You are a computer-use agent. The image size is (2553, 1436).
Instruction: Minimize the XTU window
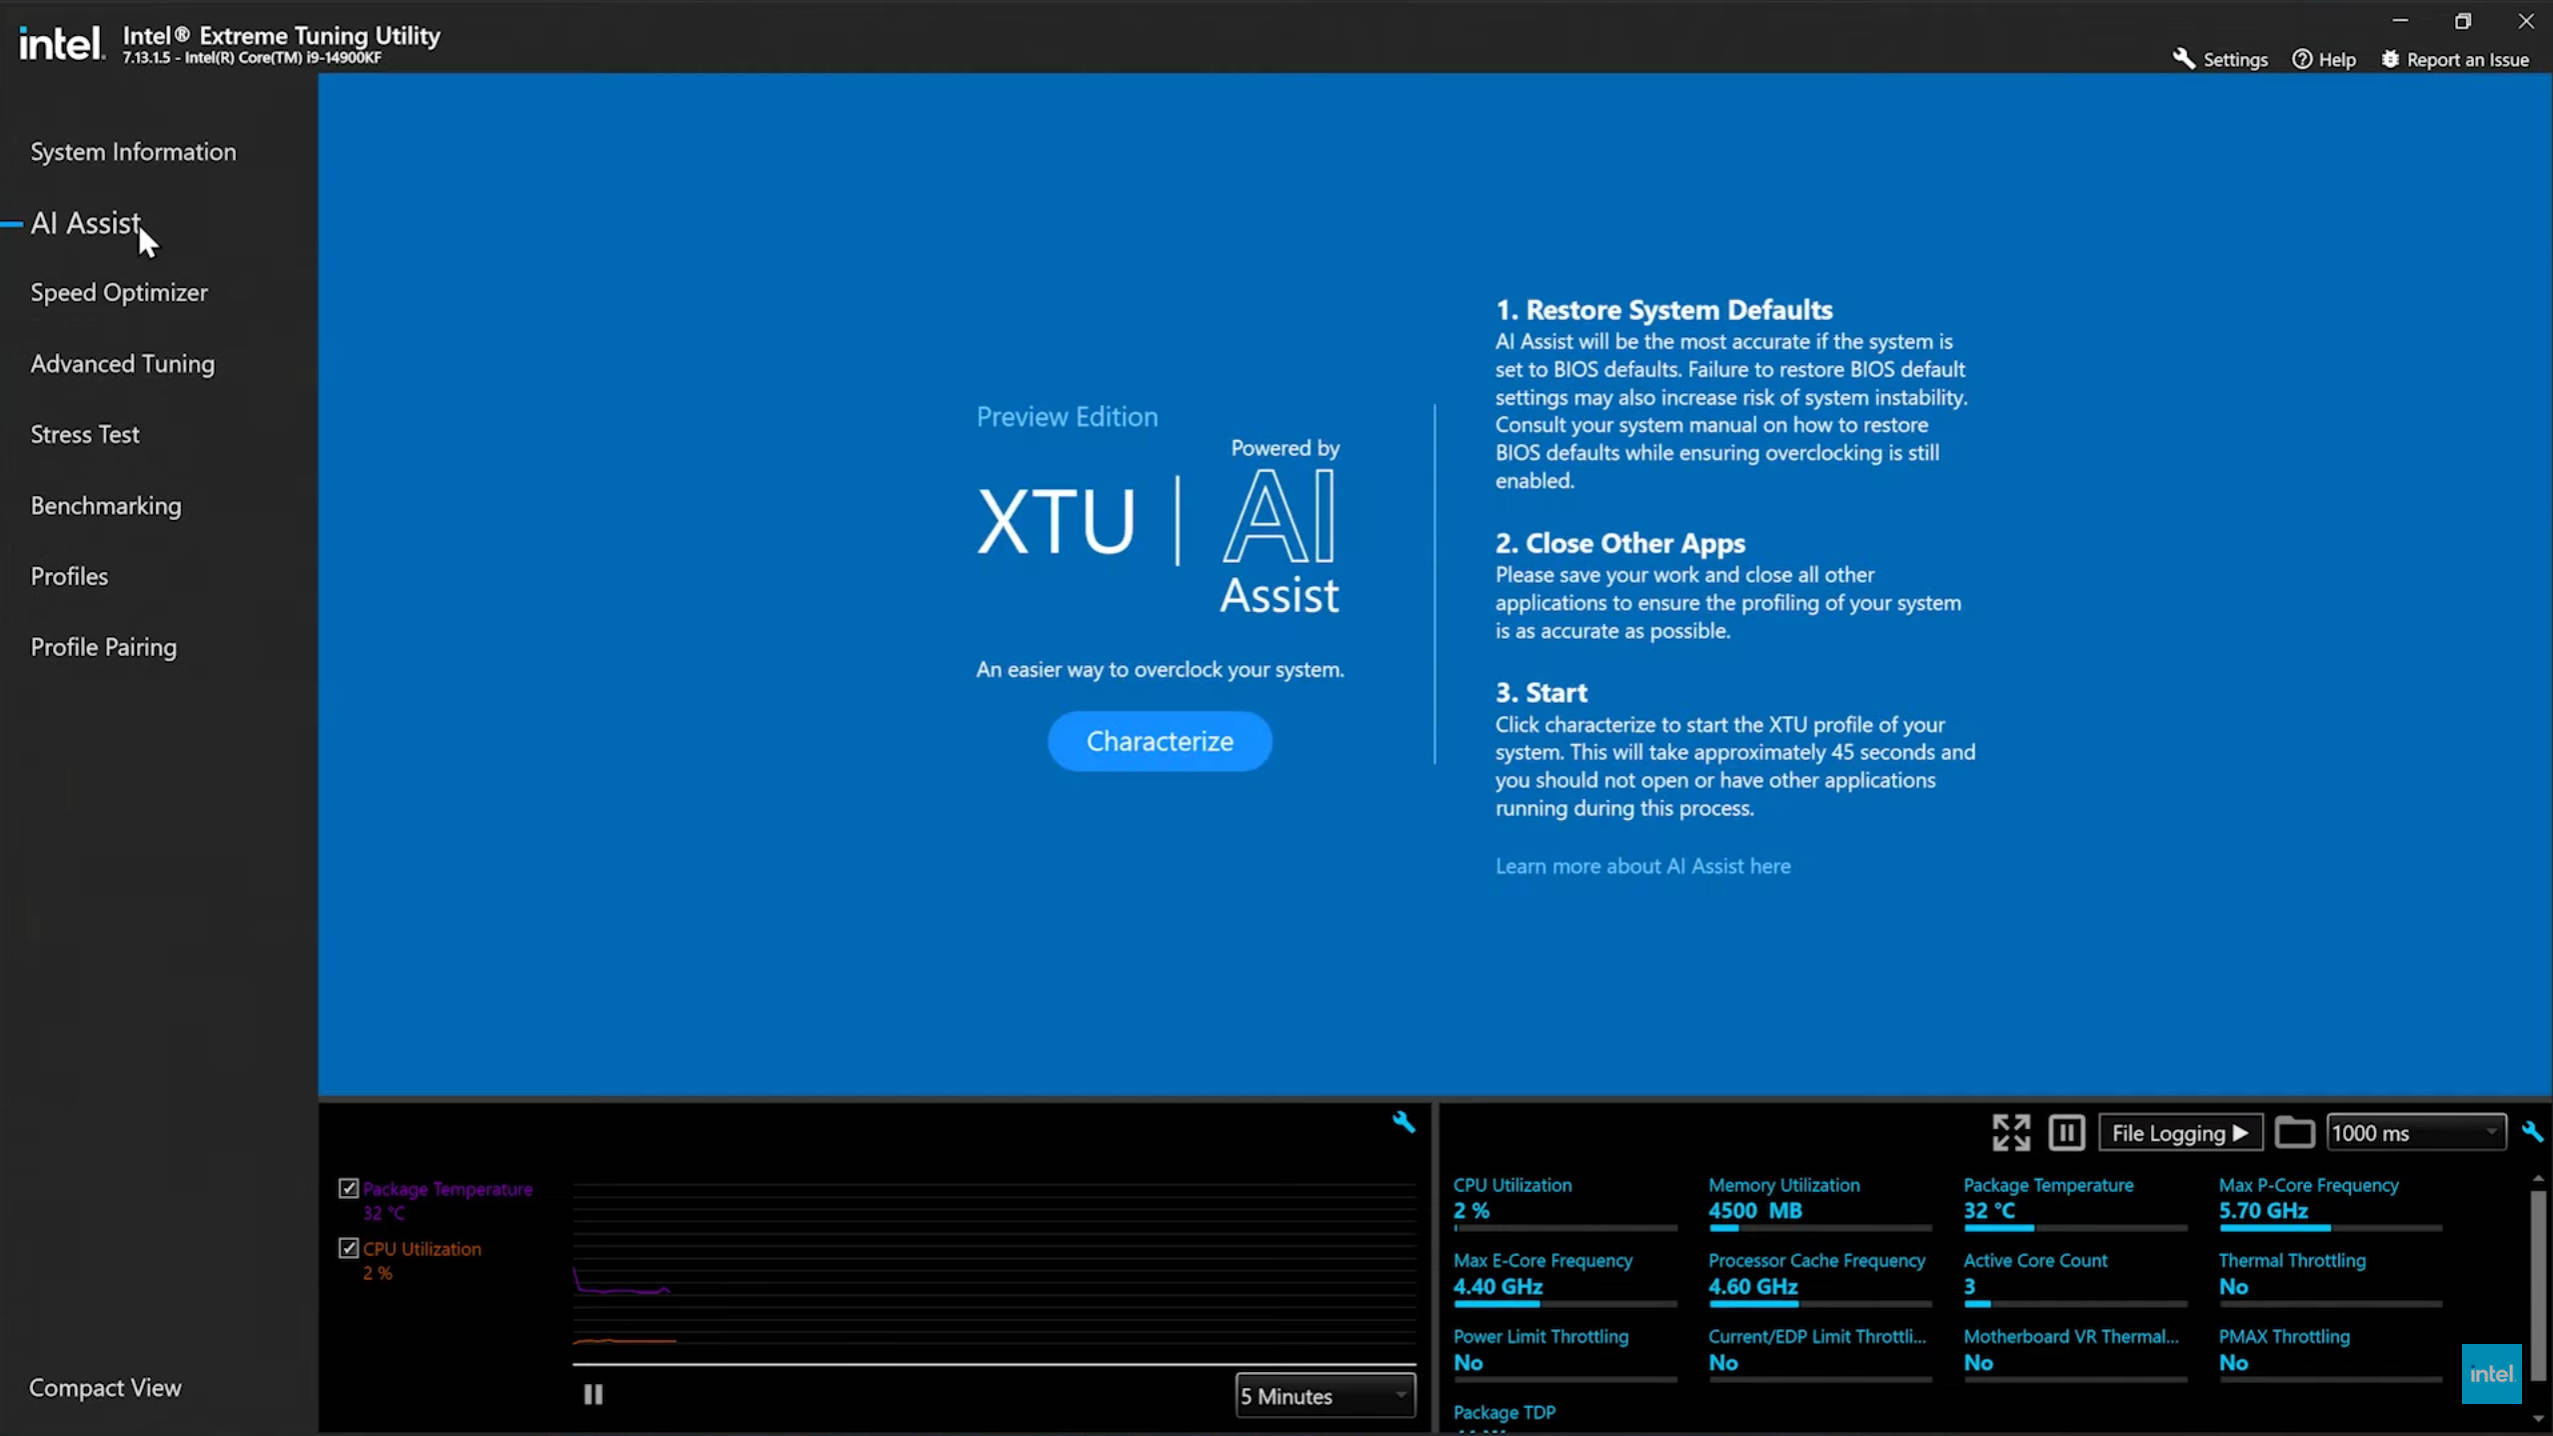click(x=2400, y=20)
